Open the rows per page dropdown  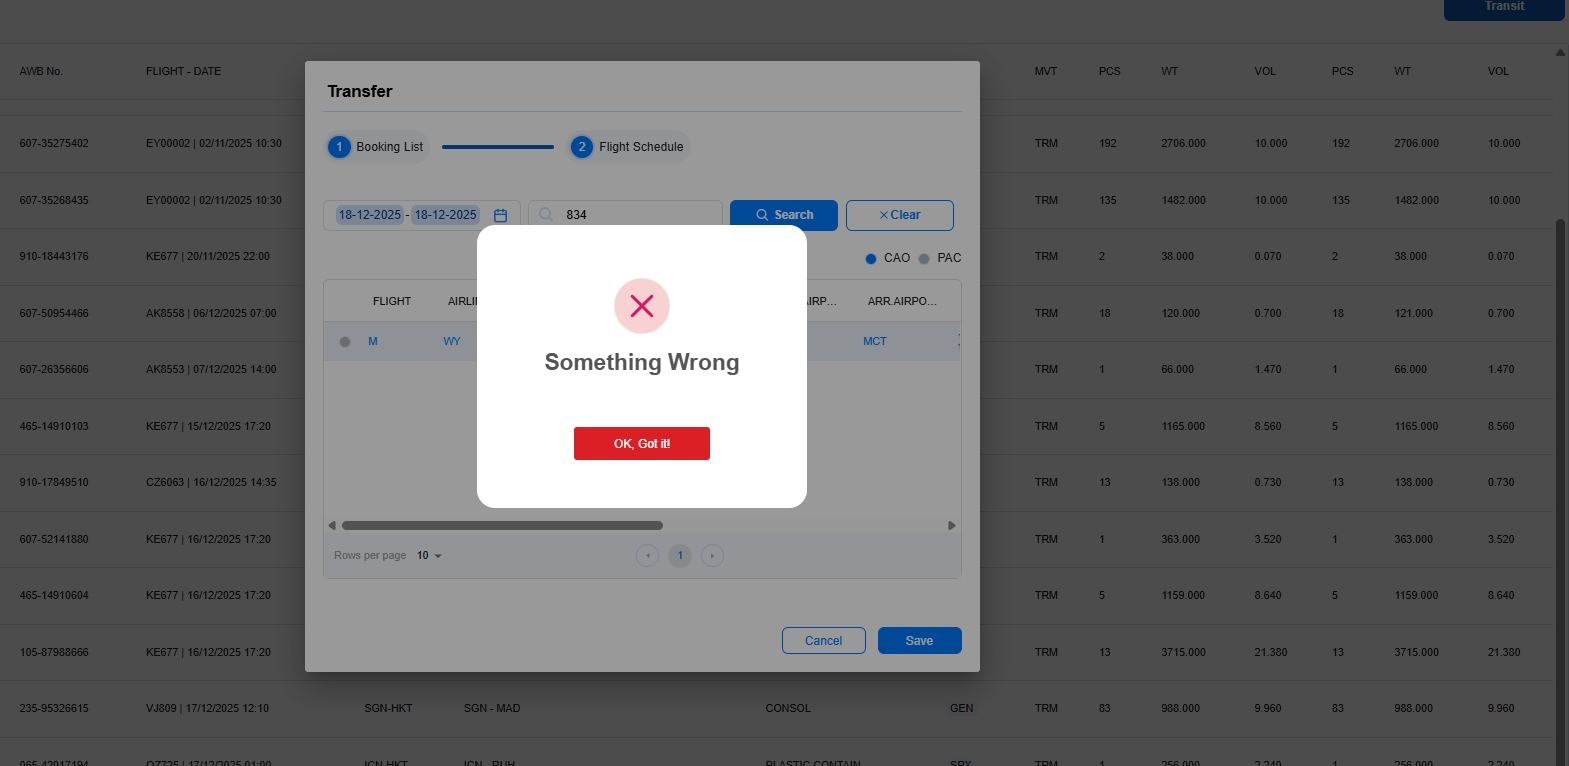[x=429, y=556]
